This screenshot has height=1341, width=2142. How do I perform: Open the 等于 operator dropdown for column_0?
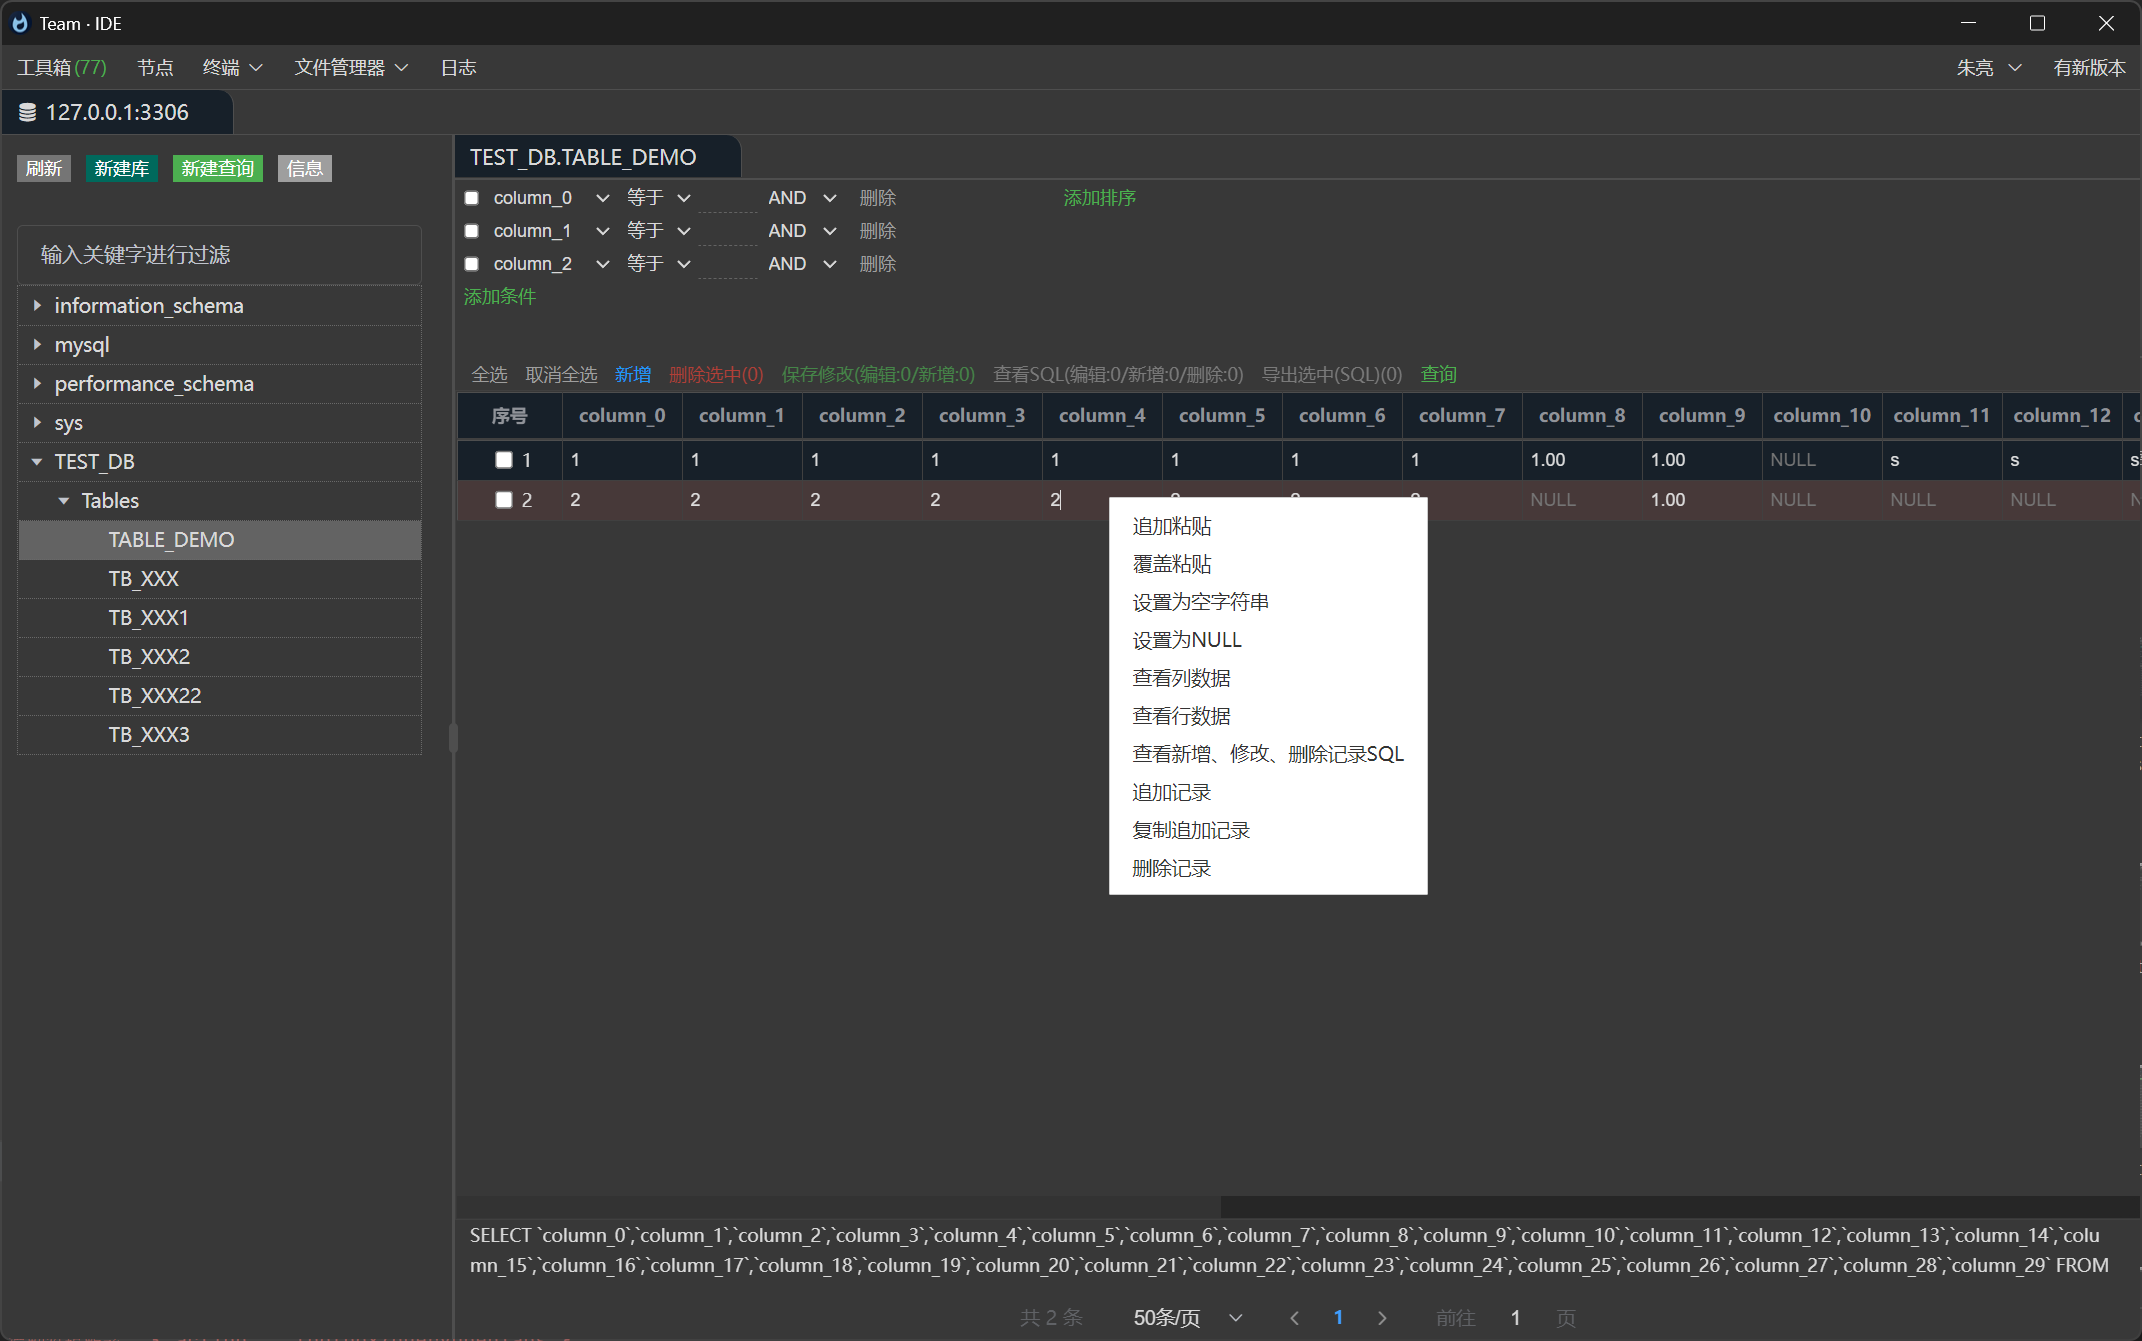[x=659, y=197]
